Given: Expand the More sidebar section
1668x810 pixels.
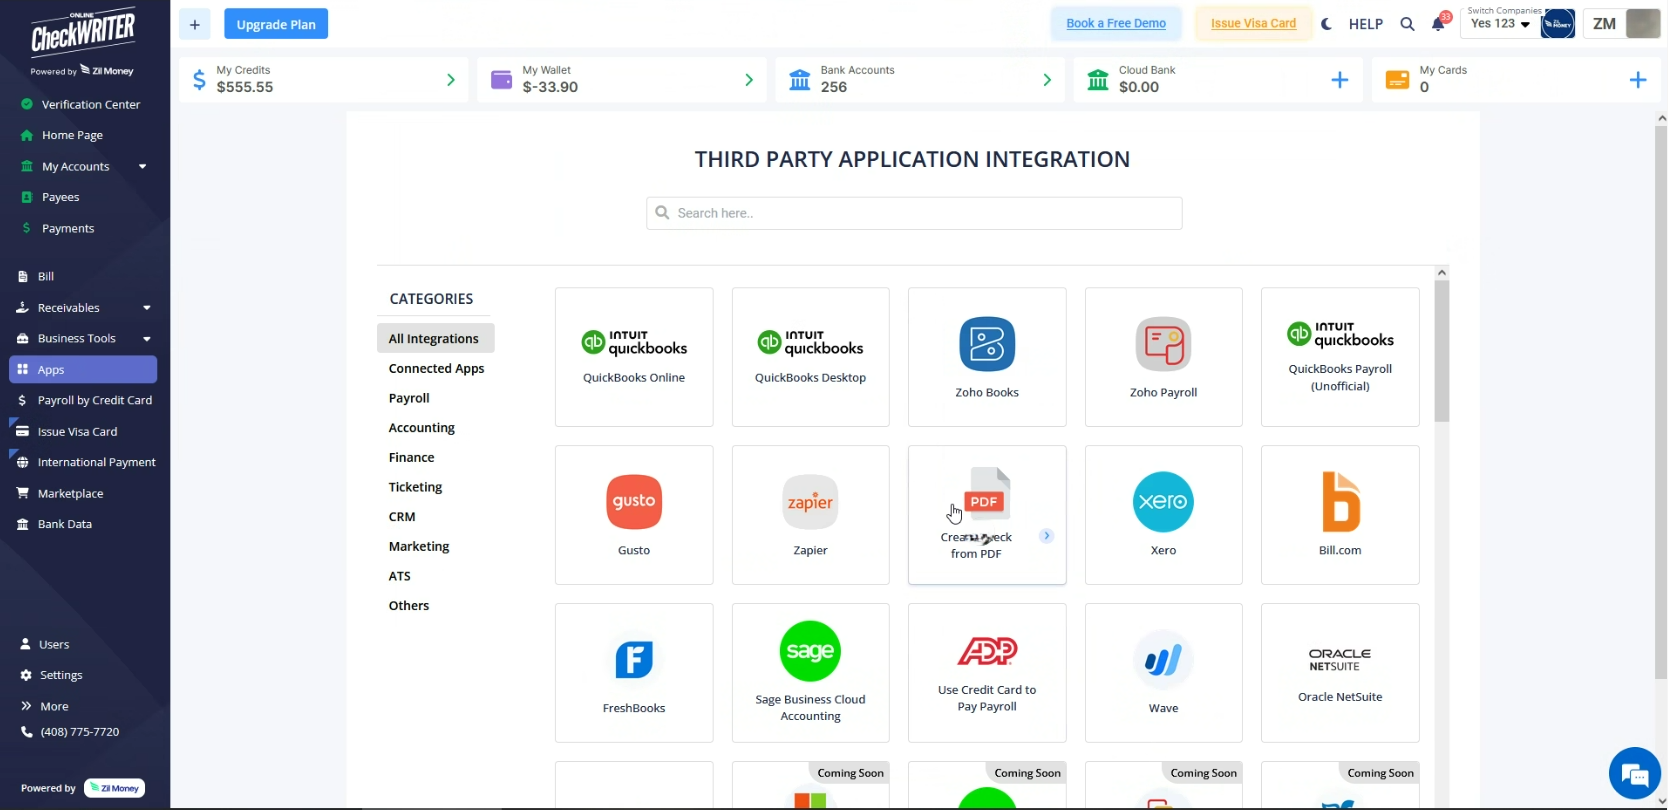Looking at the screenshot, I should [x=45, y=706].
